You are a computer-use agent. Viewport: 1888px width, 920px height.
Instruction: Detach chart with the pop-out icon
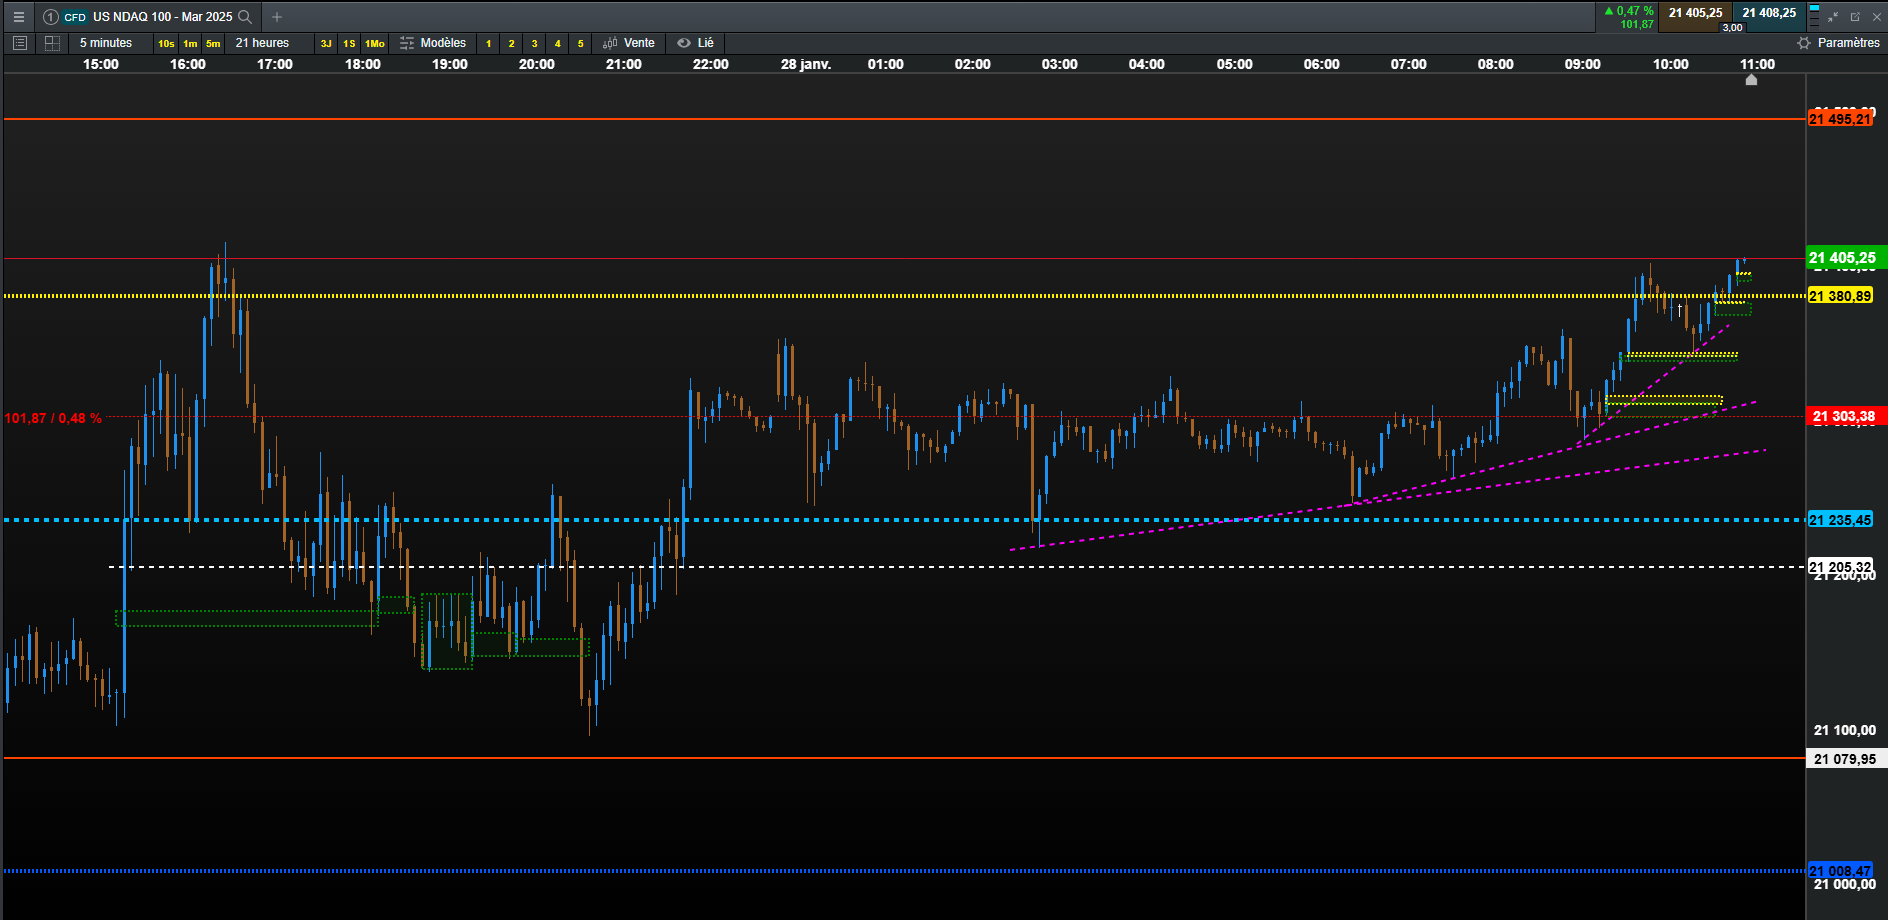coord(1855,17)
